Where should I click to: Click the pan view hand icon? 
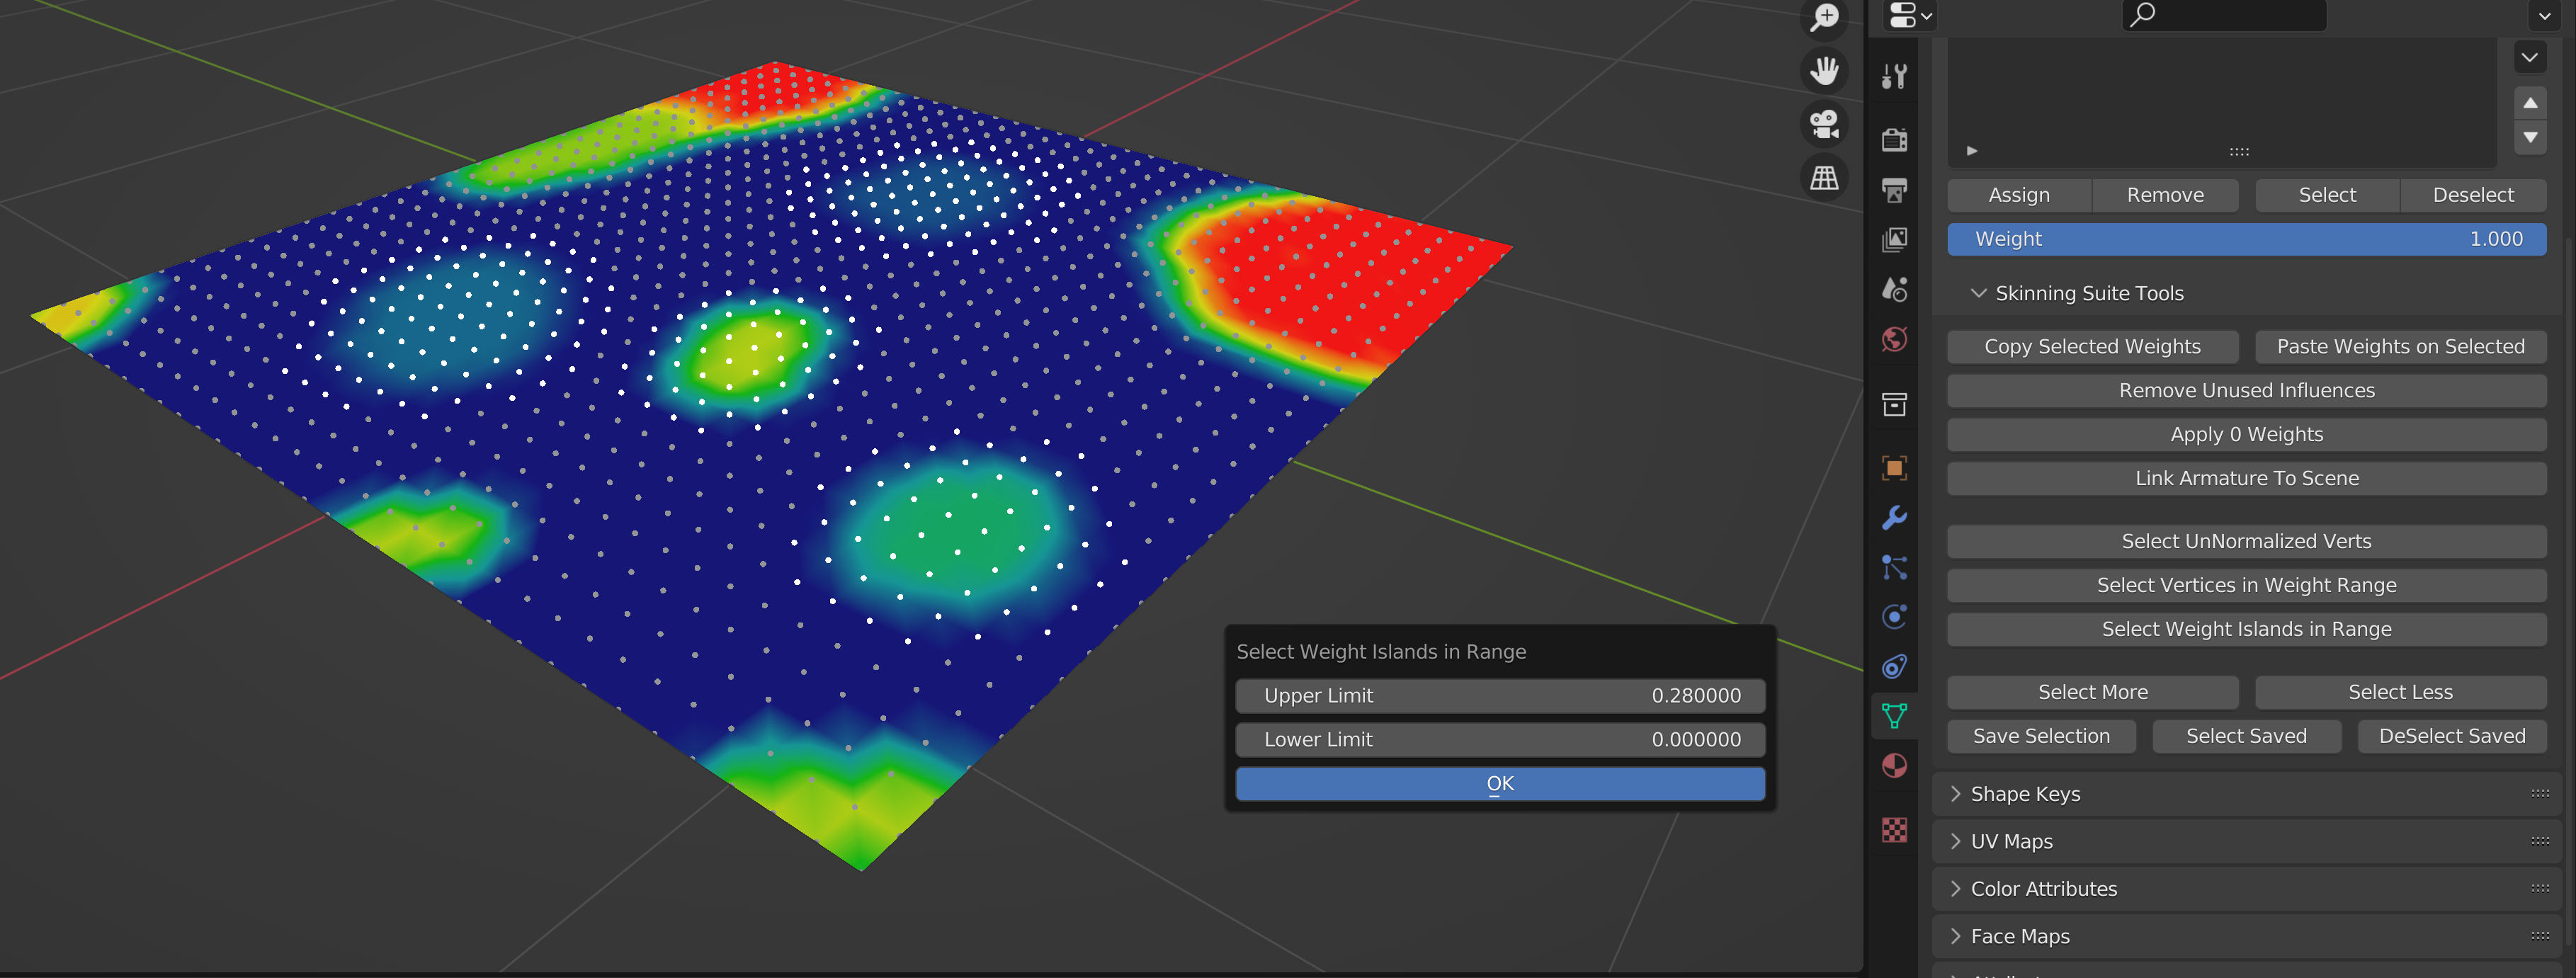pyautogui.click(x=1825, y=70)
